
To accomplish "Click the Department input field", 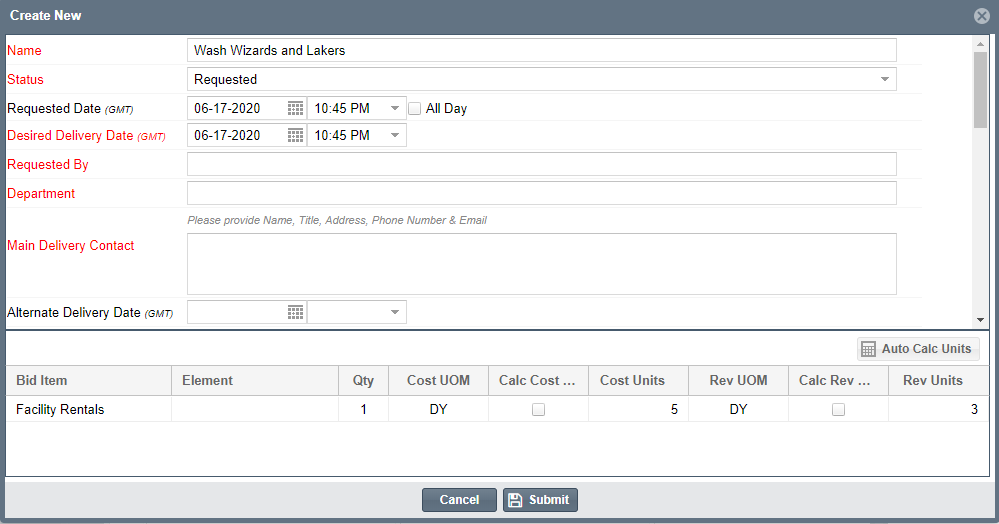I will pyautogui.click(x=542, y=193).
